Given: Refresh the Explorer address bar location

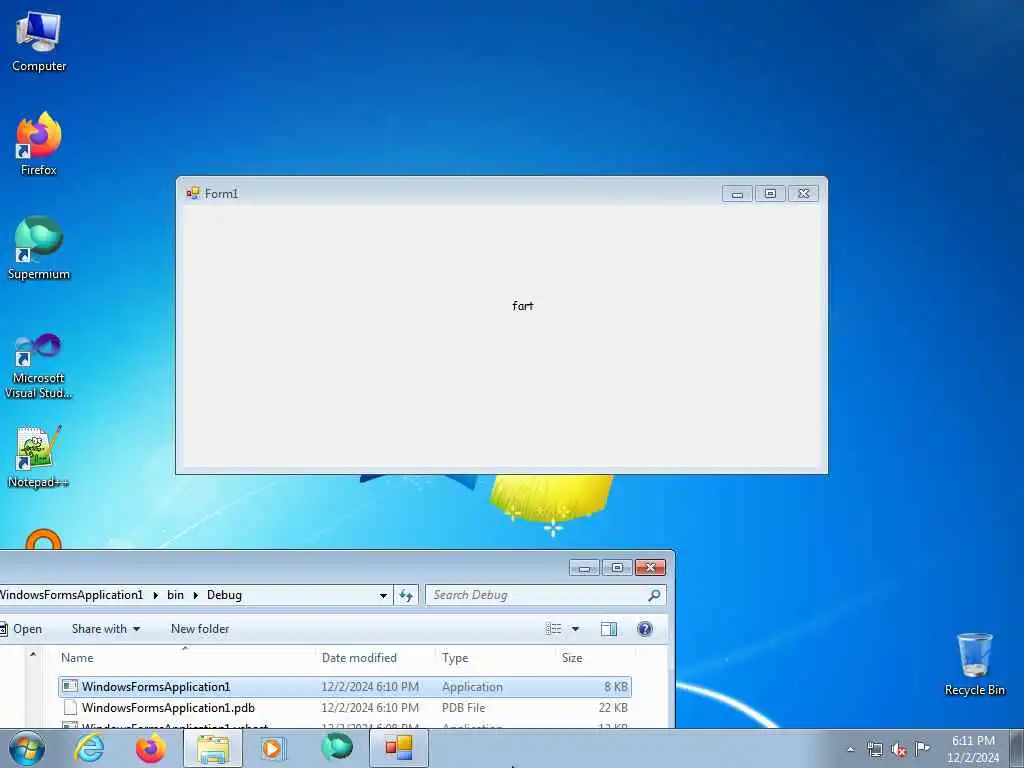Looking at the screenshot, I should click(x=406, y=595).
